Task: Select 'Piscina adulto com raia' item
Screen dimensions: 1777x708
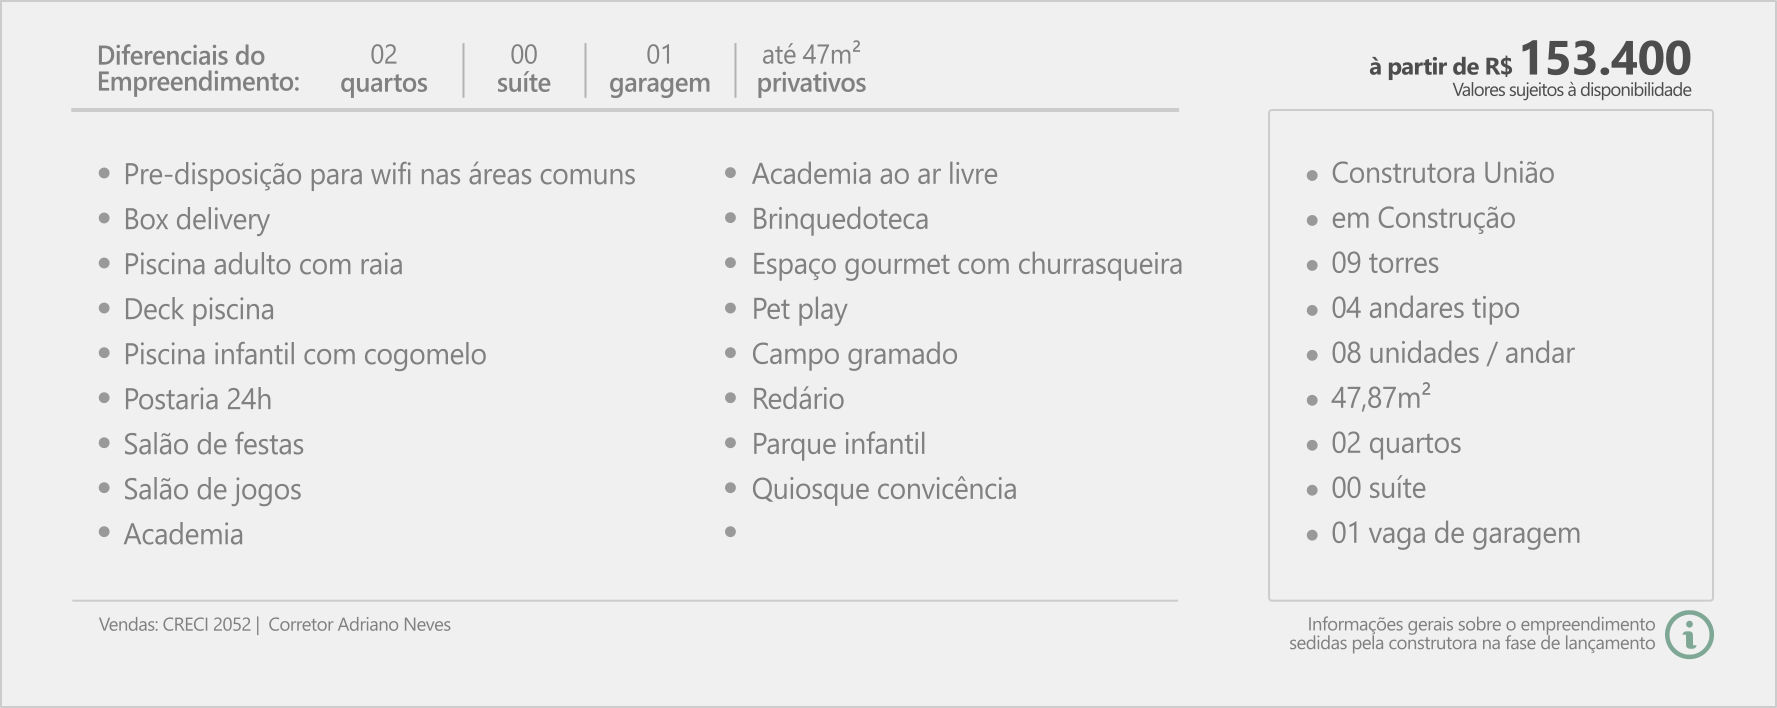Action: [263, 264]
